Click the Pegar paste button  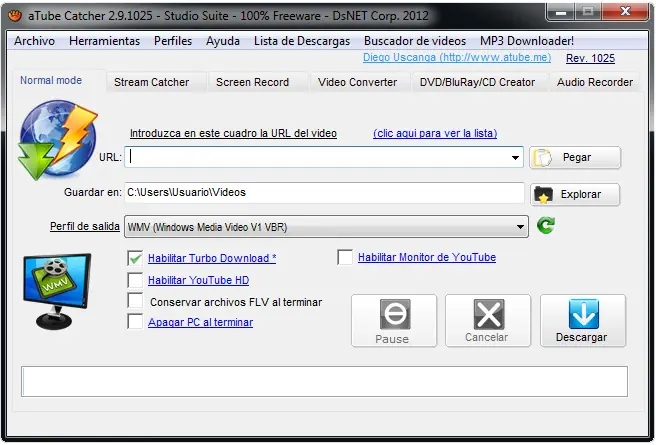[575, 158]
